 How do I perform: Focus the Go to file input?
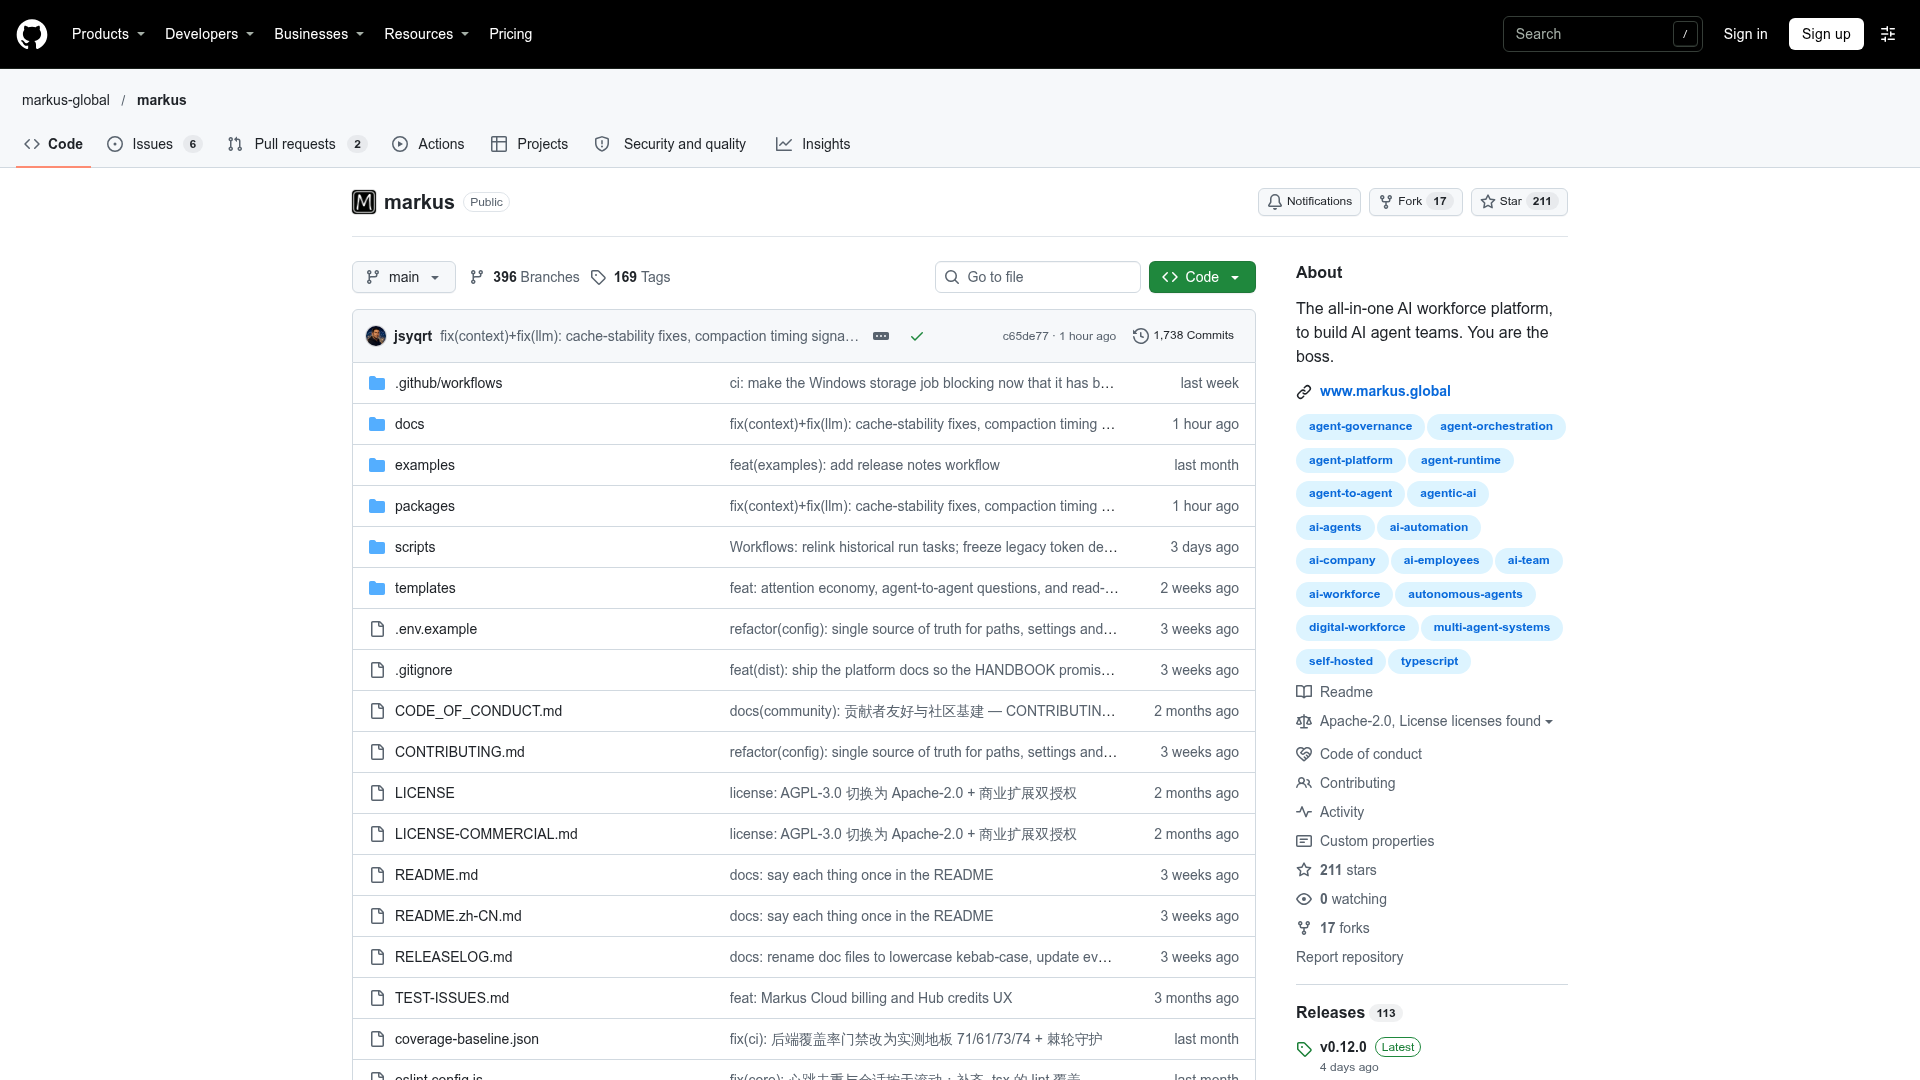tap(1038, 277)
